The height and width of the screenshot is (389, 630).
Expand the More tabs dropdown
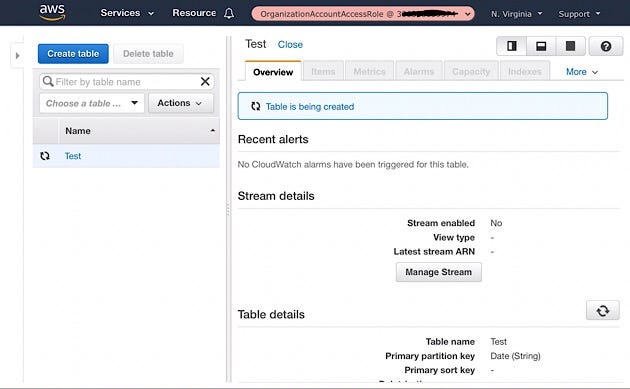[x=581, y=72]
